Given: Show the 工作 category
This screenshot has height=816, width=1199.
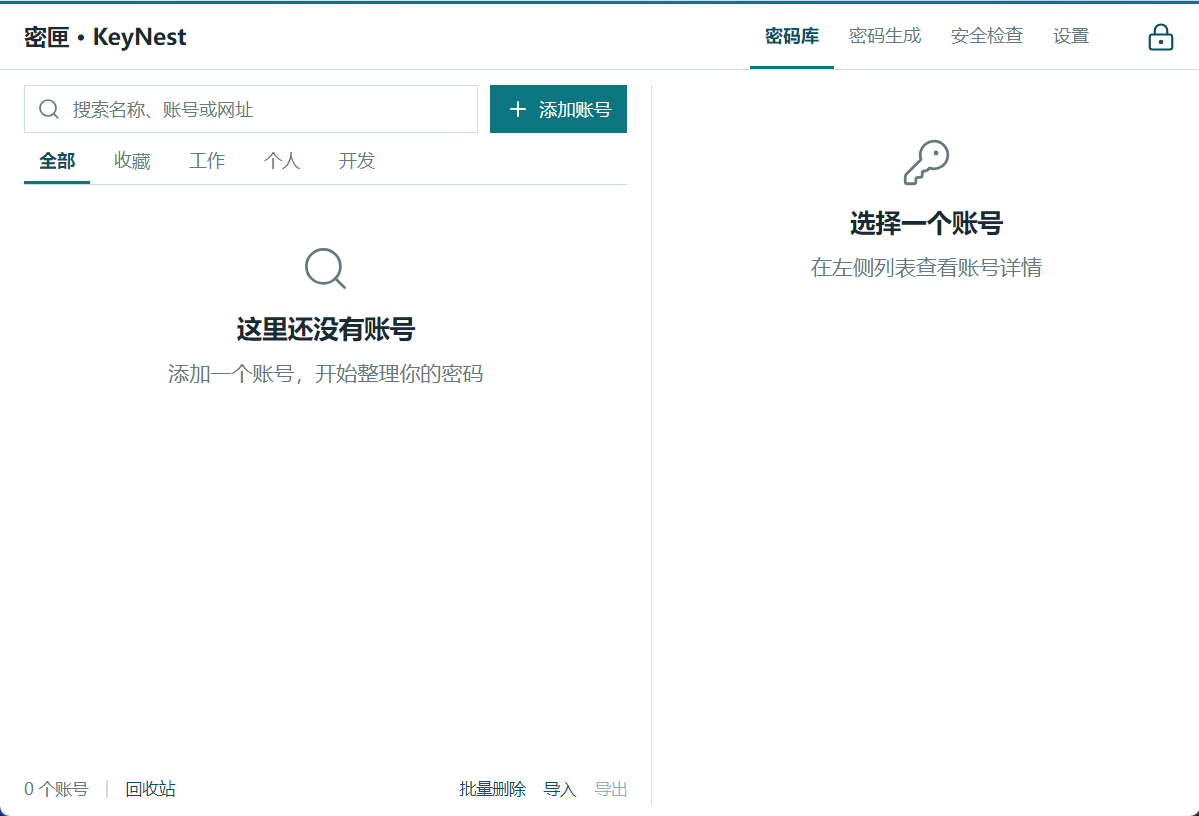Looking at the screenshot, I should click(x=207, y=161).
